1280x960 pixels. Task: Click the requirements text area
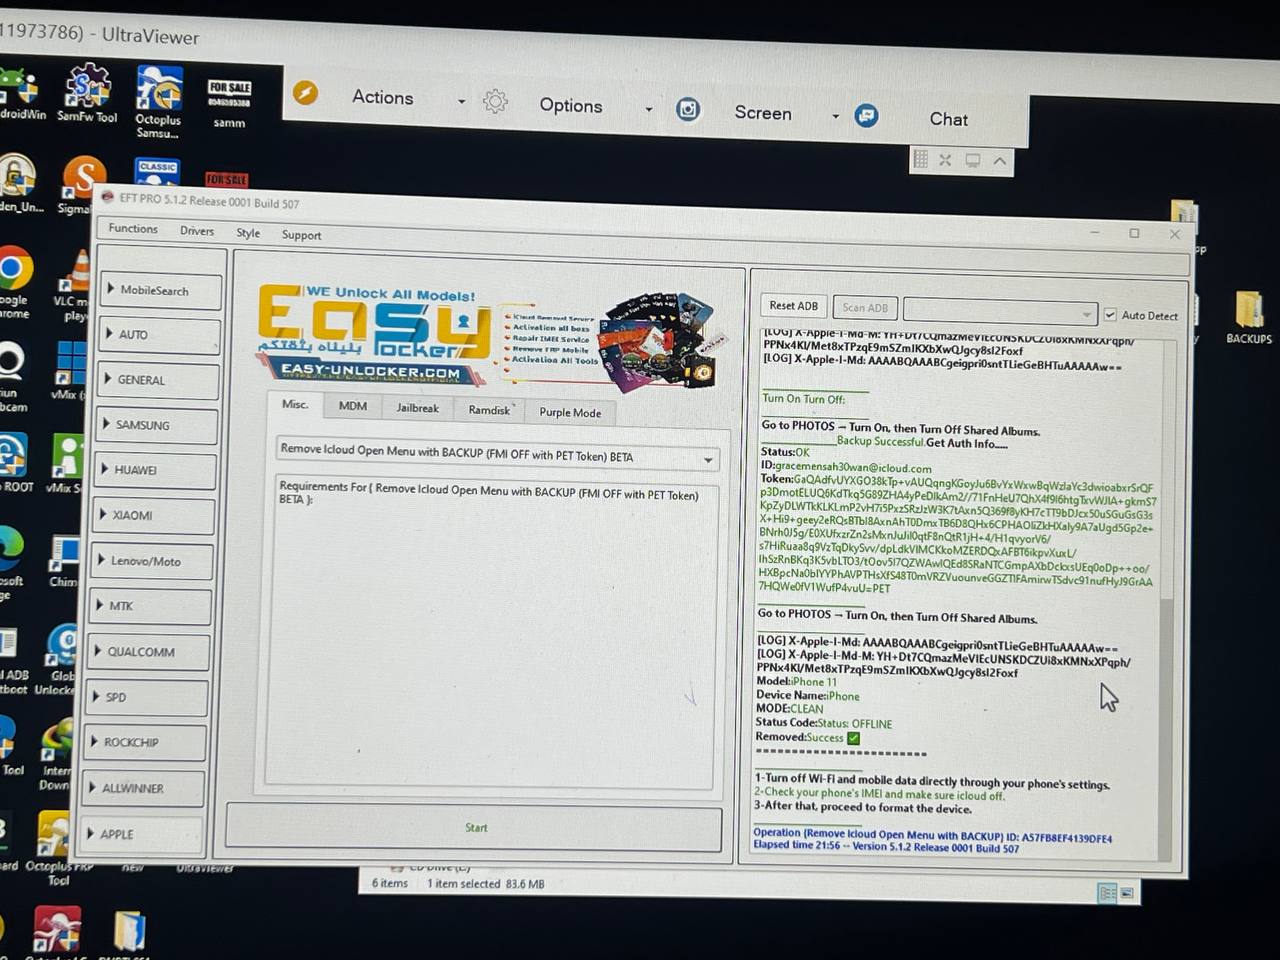tap(492, 632)
